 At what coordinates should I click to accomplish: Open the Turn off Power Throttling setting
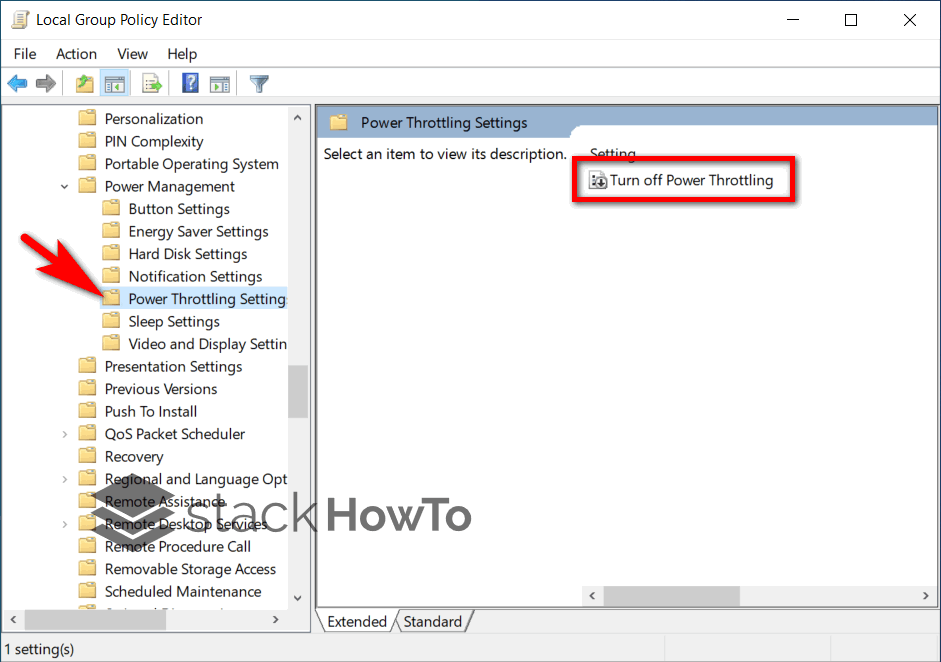coord(683,180)
